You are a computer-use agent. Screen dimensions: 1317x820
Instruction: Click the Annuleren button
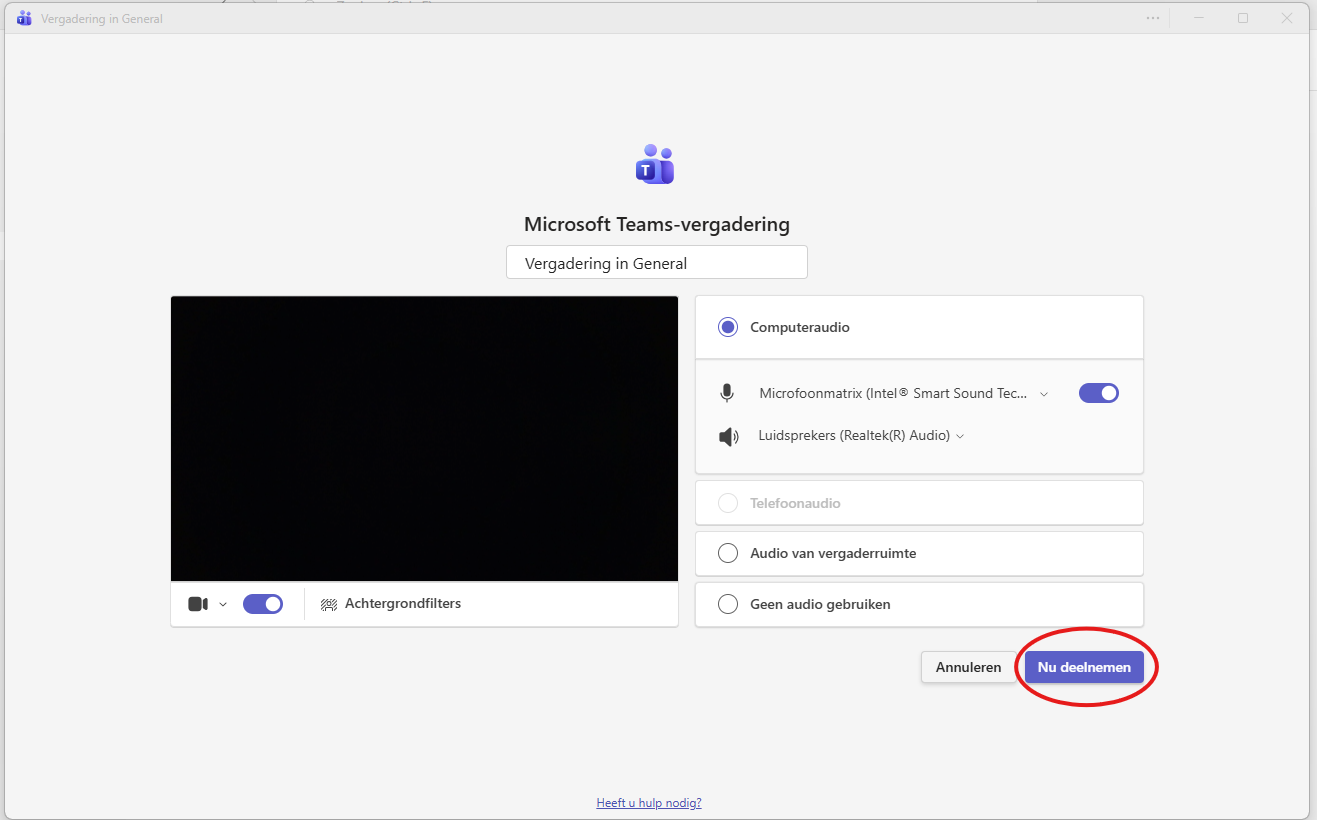(x=968, y=667)
